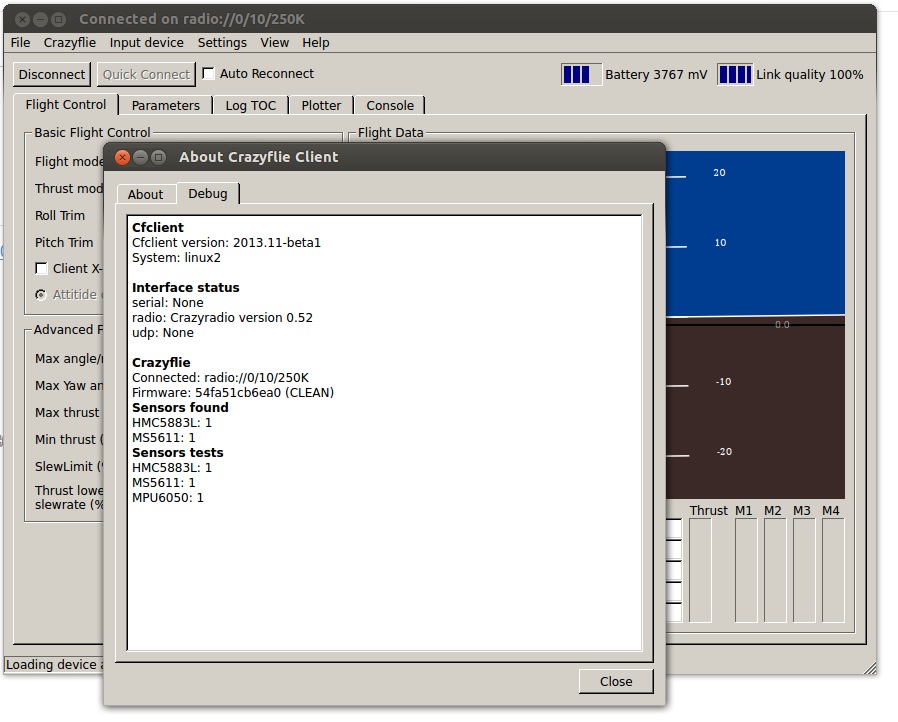
Task: Click the 'radio: Crazyradio version 0.52' line
Action: pyautogui.click(x=222, y=318)
